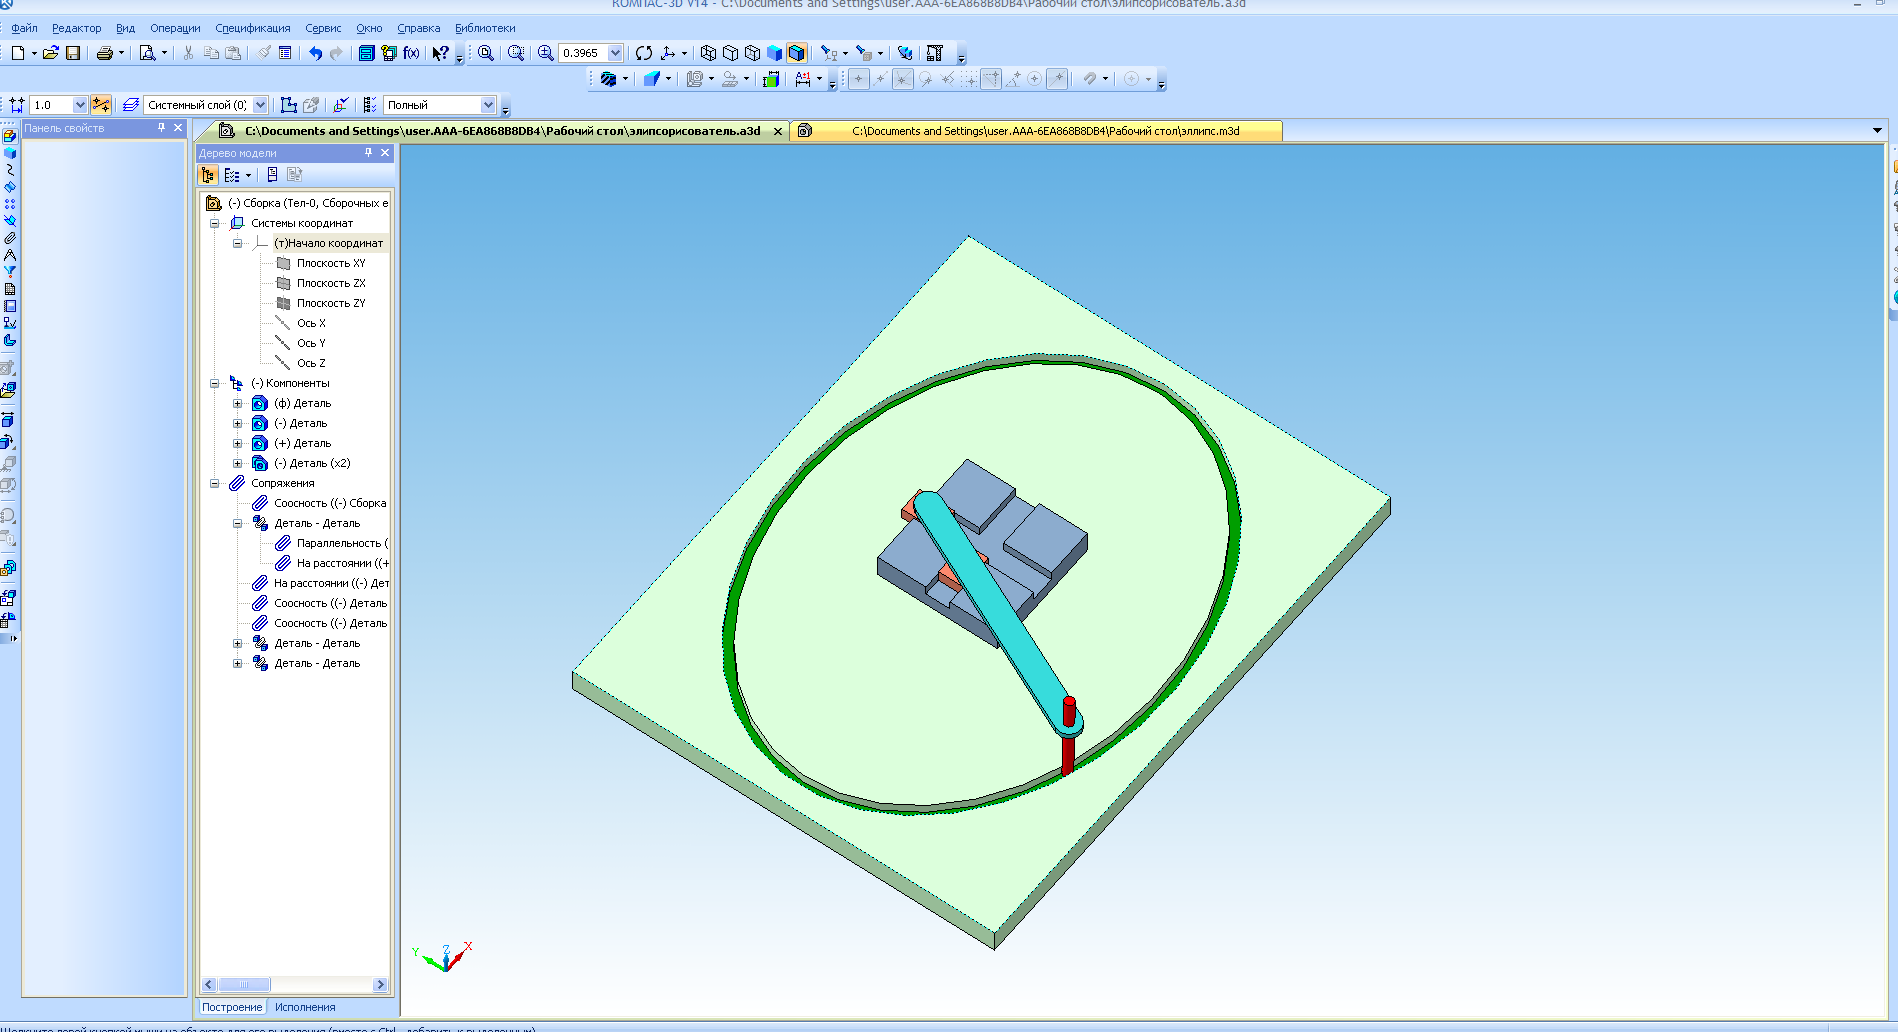
Task: Toggle the Shaded with edges display icon
Action: pos(797,53)
